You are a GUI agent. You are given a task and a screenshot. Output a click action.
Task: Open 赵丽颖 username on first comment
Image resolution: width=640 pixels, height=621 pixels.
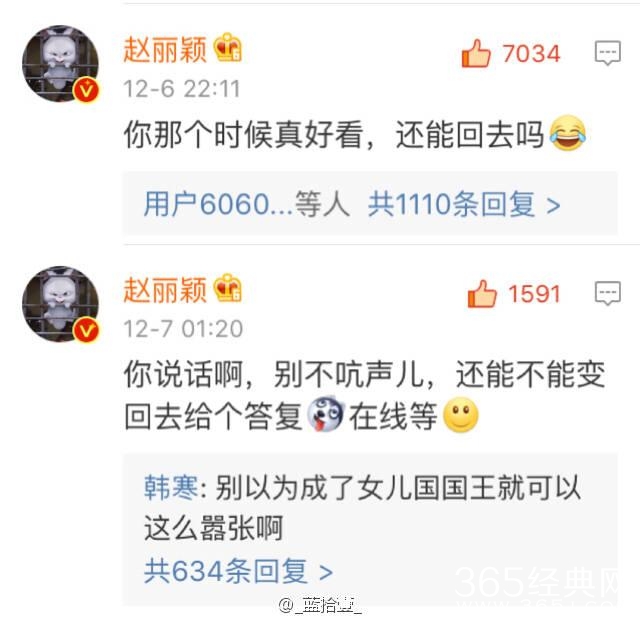coord(165,49)
